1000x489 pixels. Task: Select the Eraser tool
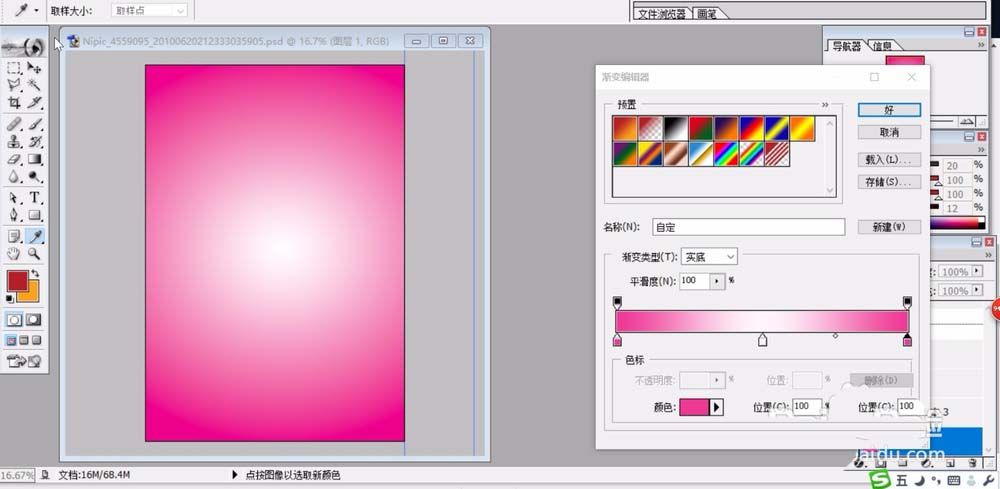click(x=14, y=159)
